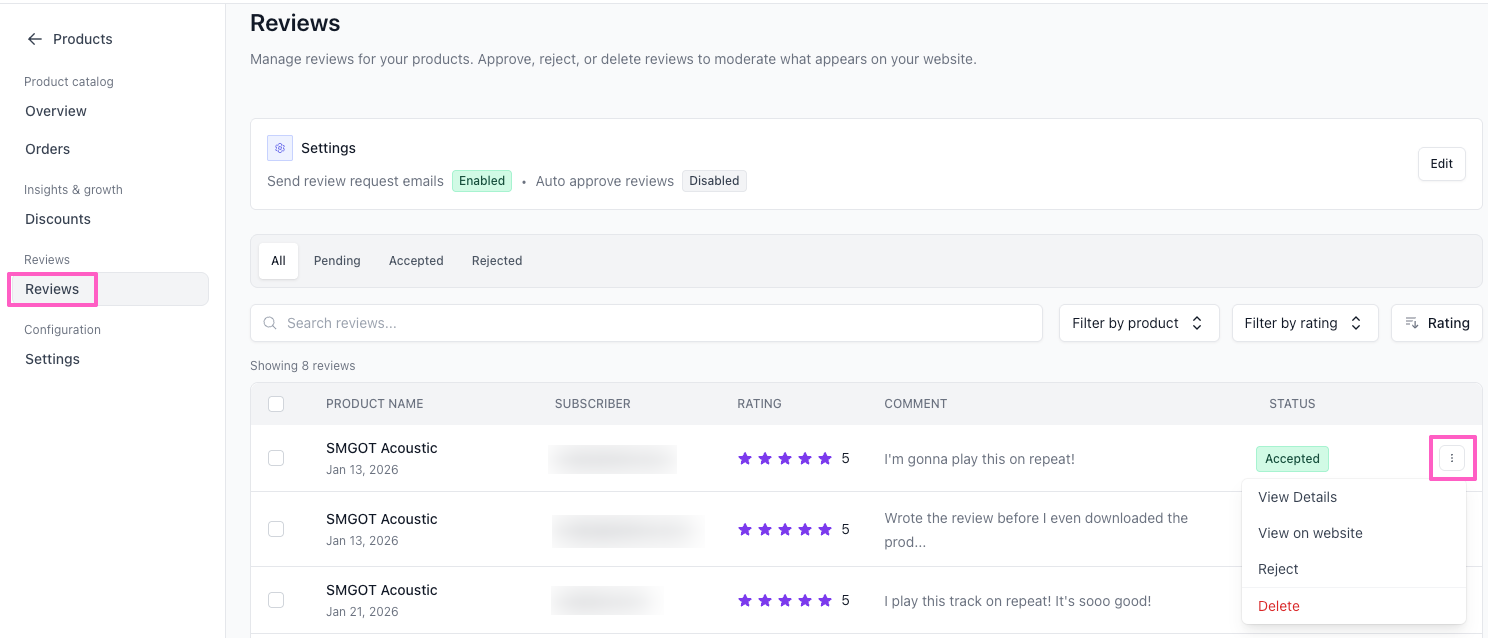The height and width of the screenshot is (638, 1488).
Task: Click the fifth star of the first review
Action: [825, 459]
